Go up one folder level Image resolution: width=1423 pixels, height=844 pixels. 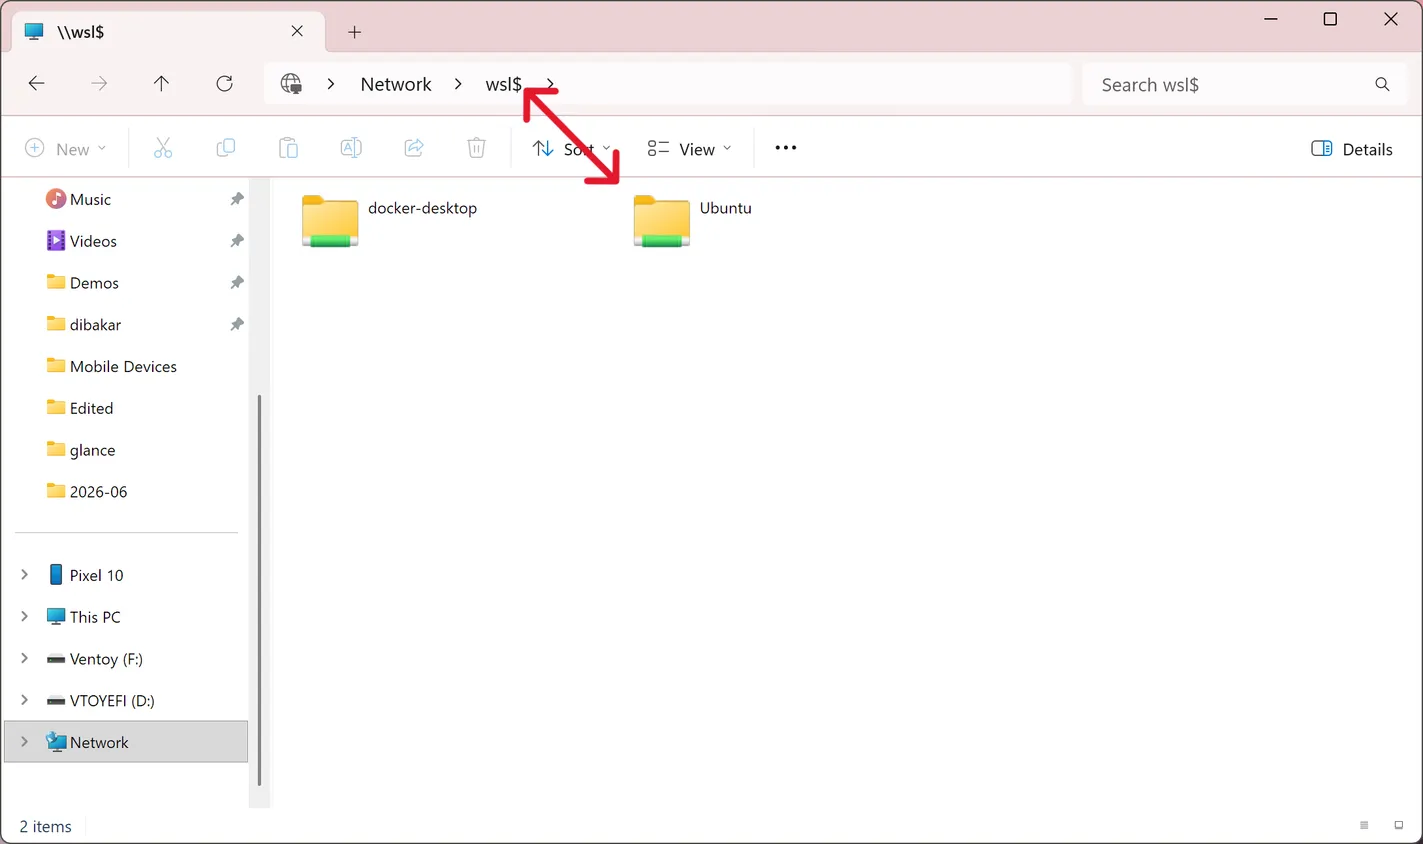(161, 84)
